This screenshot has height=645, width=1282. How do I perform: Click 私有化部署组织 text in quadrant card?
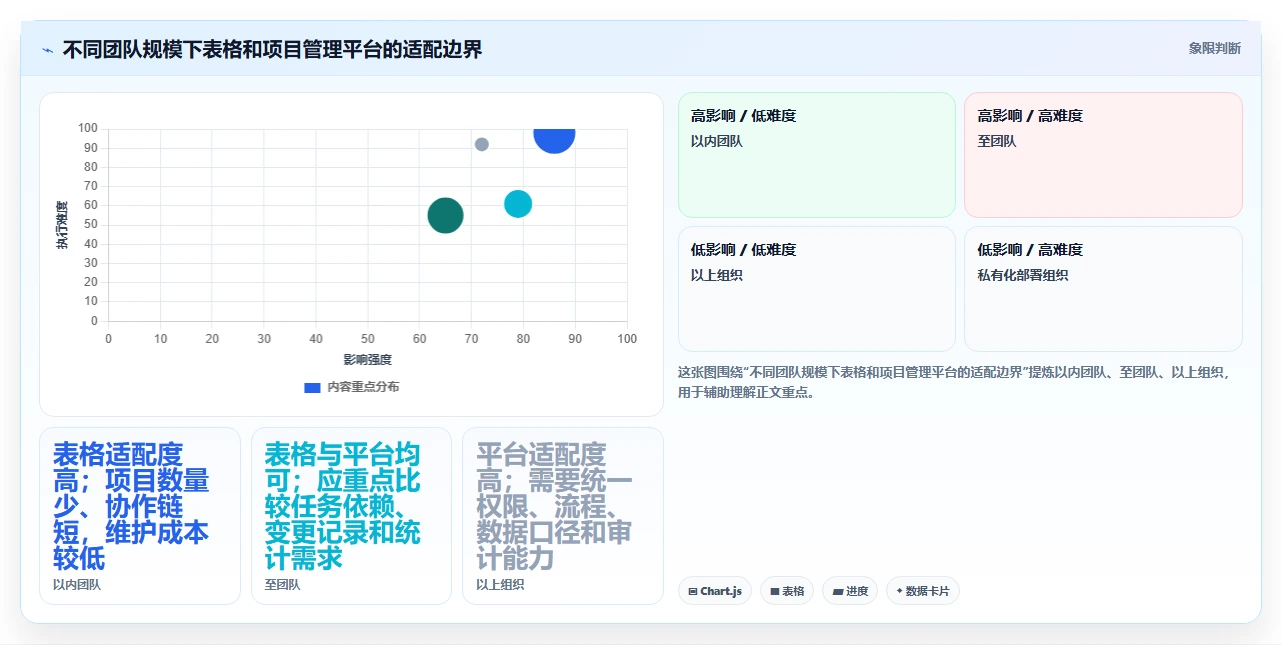pos(1023,275)
